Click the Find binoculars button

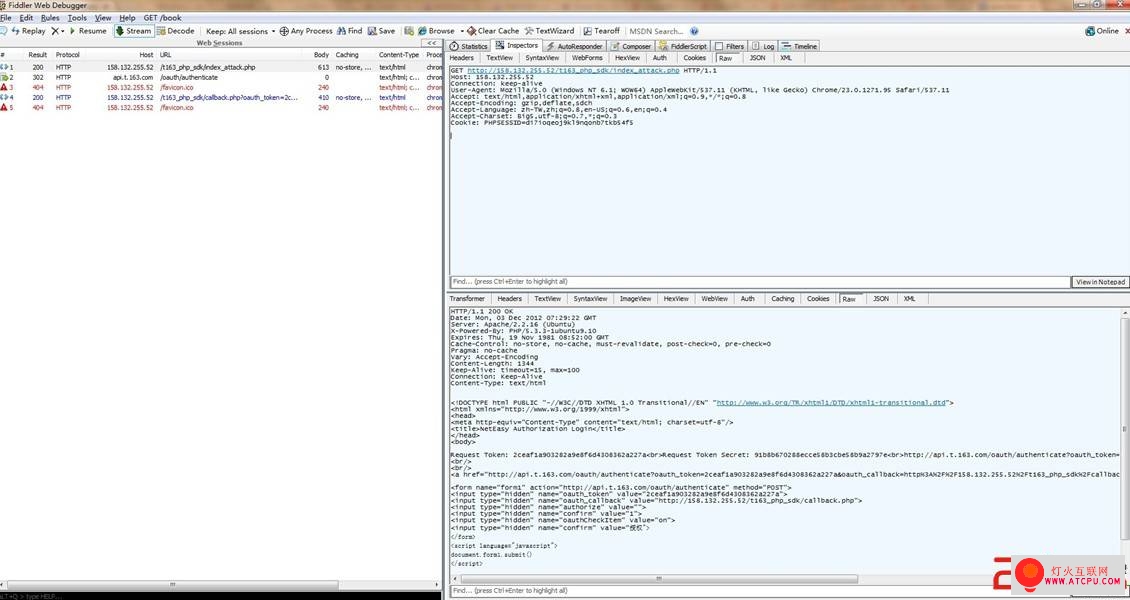(x=350, y=31)
